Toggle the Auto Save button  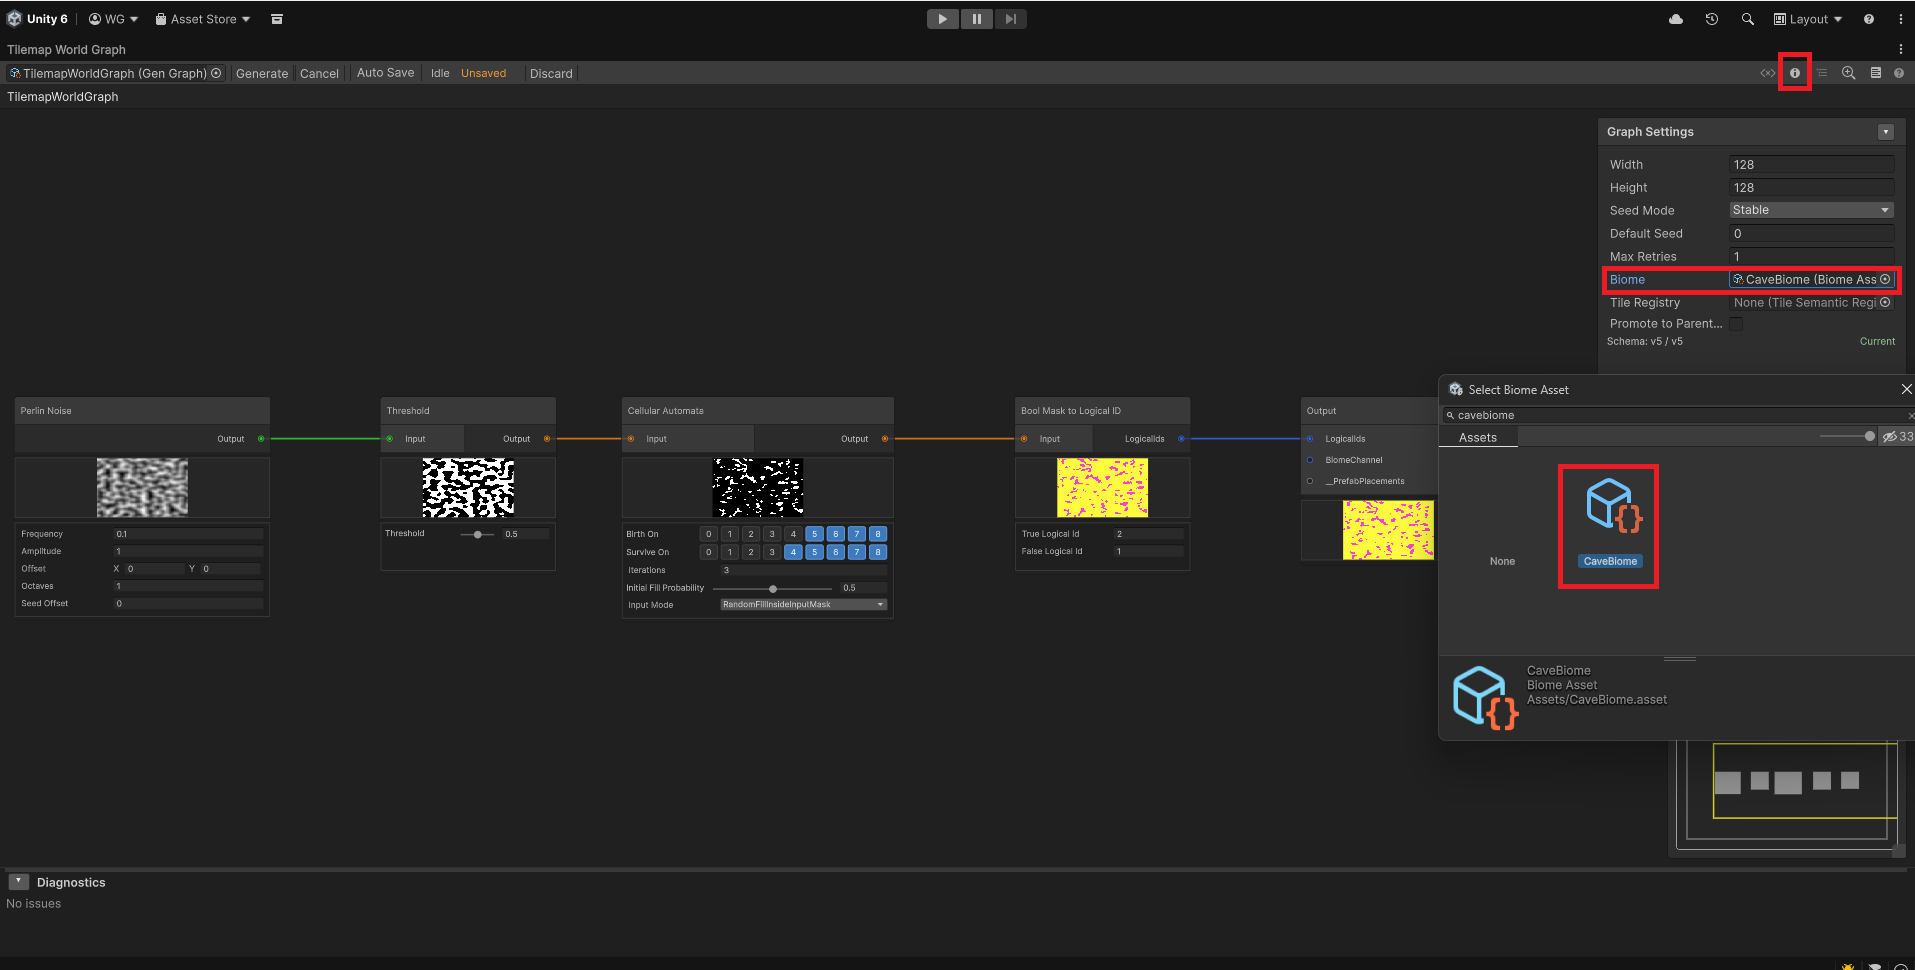pyautogui.click(x=385, y=73)
